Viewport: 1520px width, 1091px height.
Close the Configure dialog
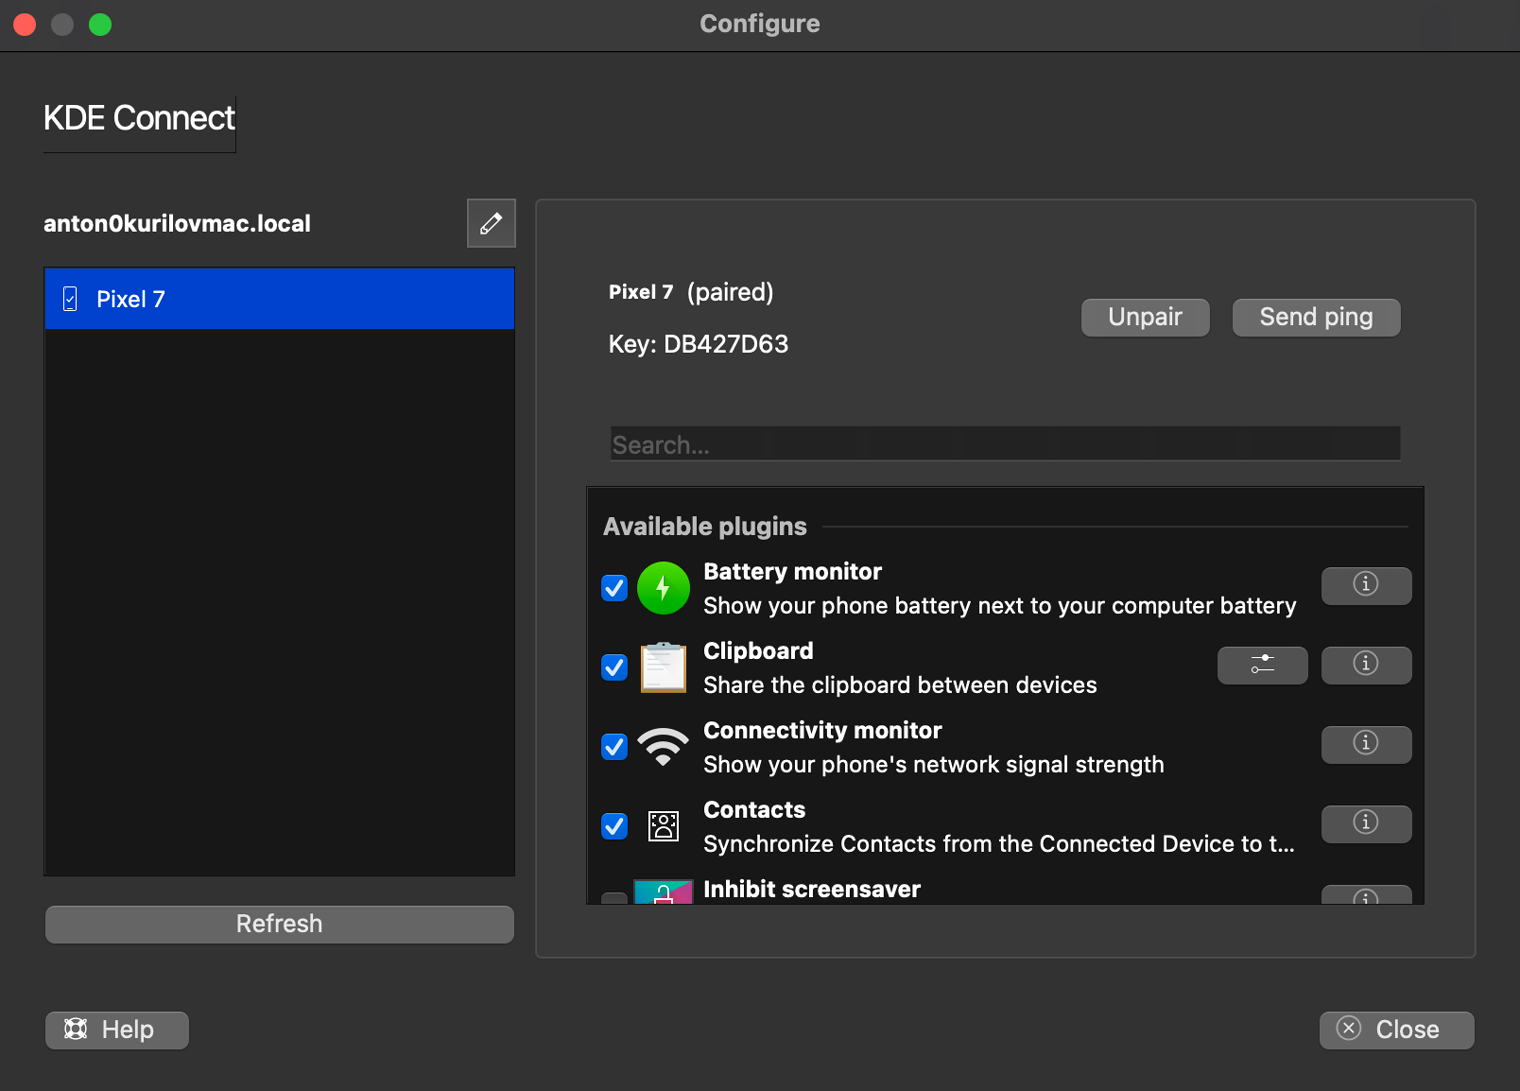tap(1396, 1030)
